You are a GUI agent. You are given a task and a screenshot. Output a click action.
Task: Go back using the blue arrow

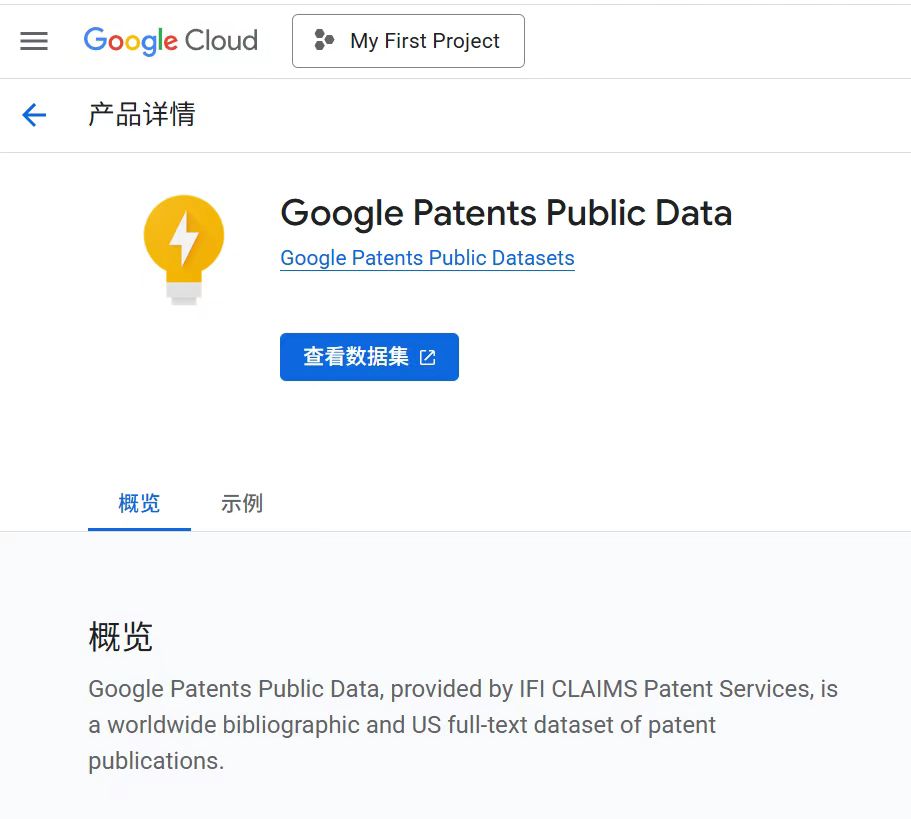[34, 115]
